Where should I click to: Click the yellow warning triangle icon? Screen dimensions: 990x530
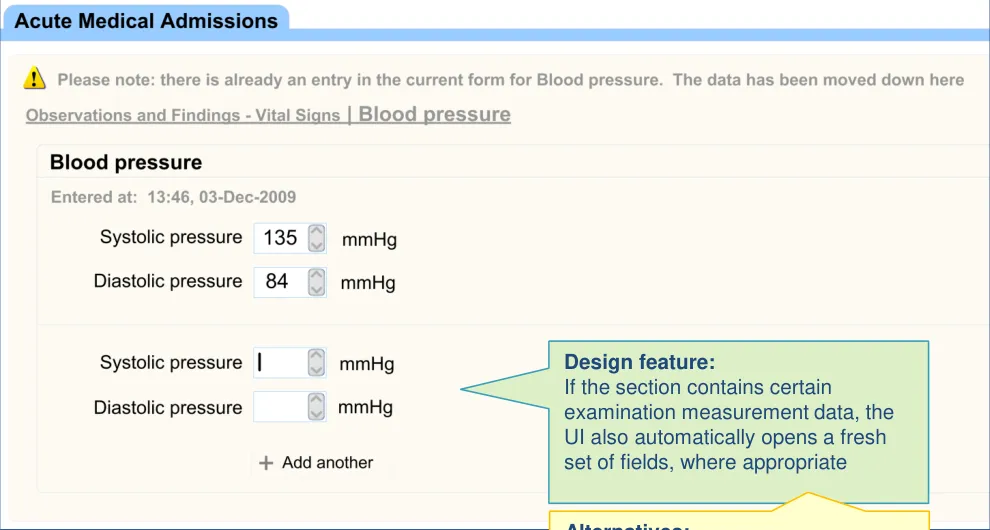click(35, 78)
